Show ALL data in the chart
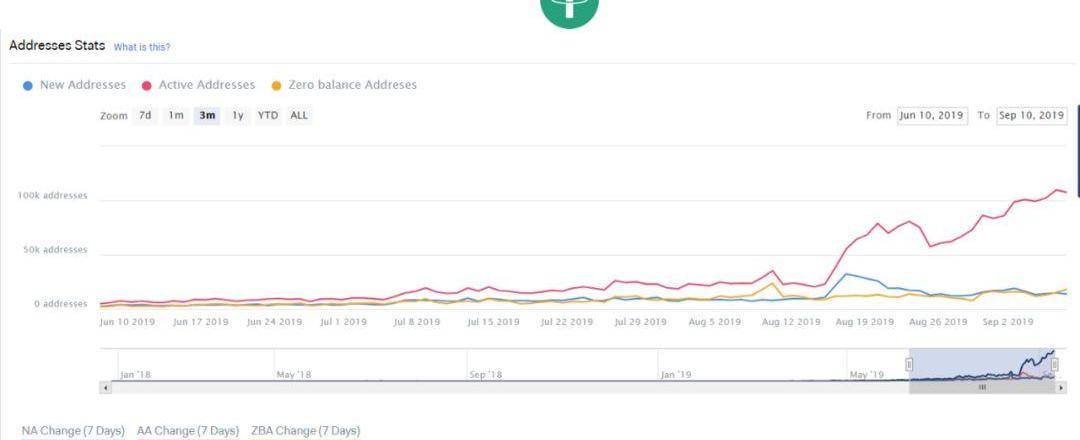Image resolution: width=1080 pixels, height=440 pixels. tap(299, 116)
